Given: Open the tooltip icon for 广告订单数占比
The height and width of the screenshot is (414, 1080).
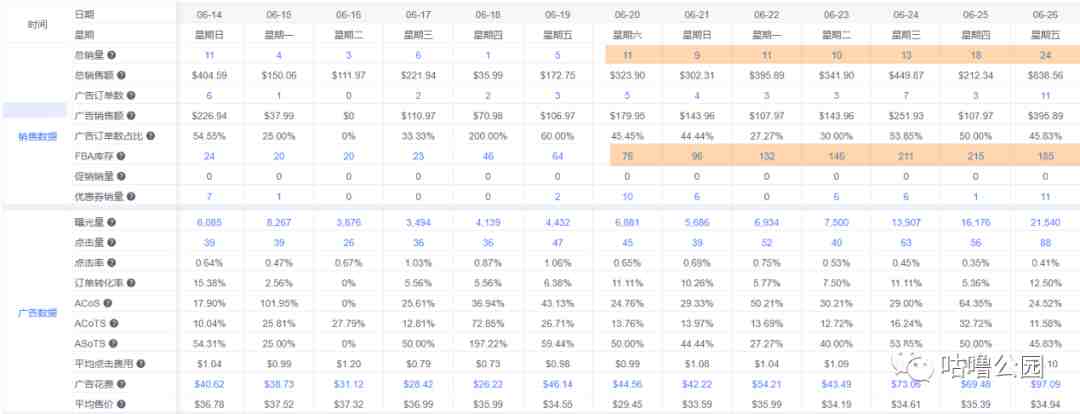Looking at the screenshot, I should coord(150,136).
